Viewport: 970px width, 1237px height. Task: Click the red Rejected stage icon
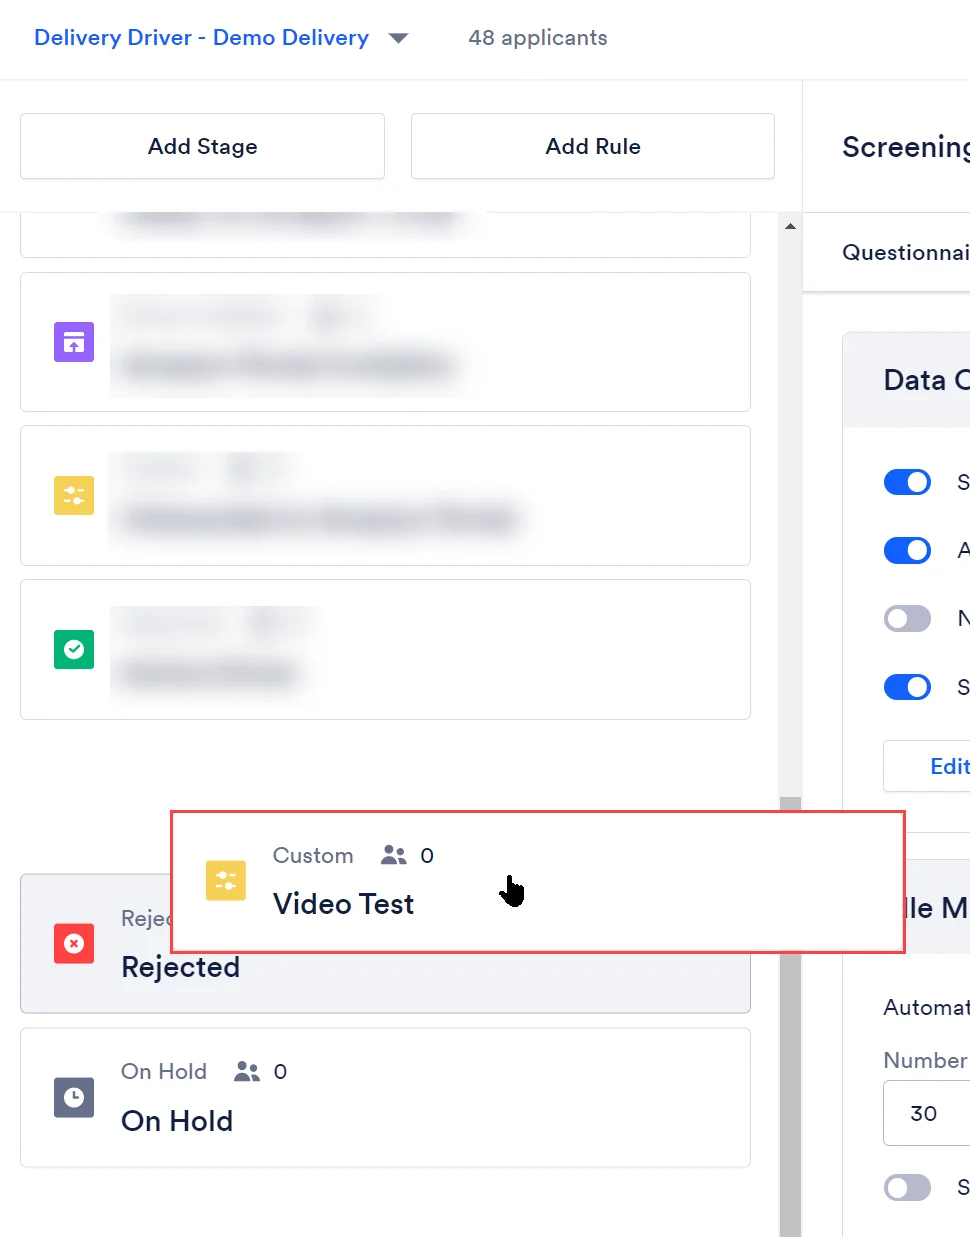click(x=74, y=943)
